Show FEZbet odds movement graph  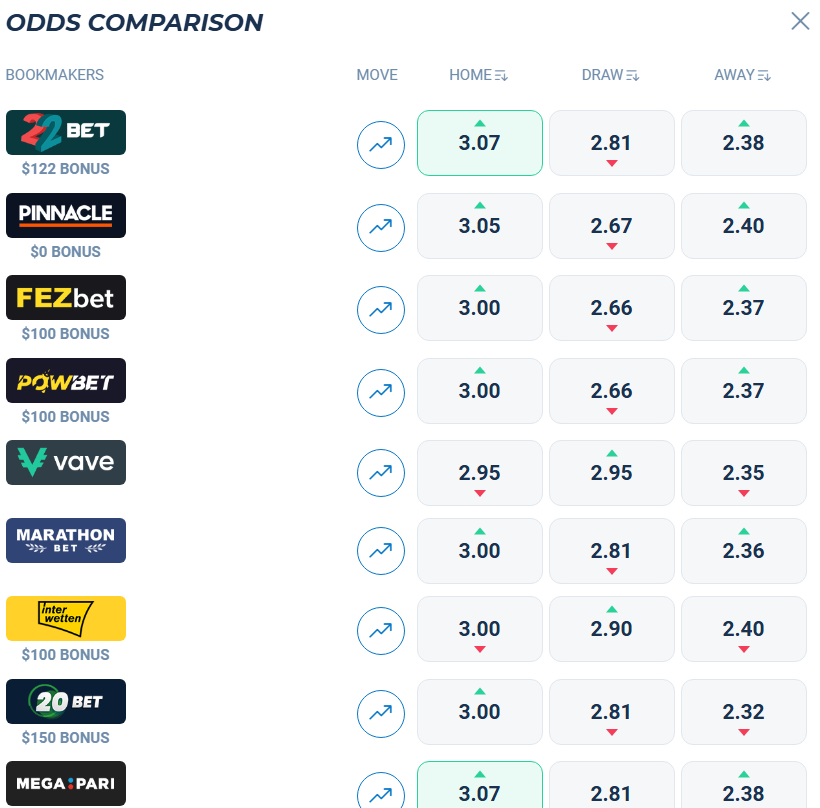[x=381, y=310]
